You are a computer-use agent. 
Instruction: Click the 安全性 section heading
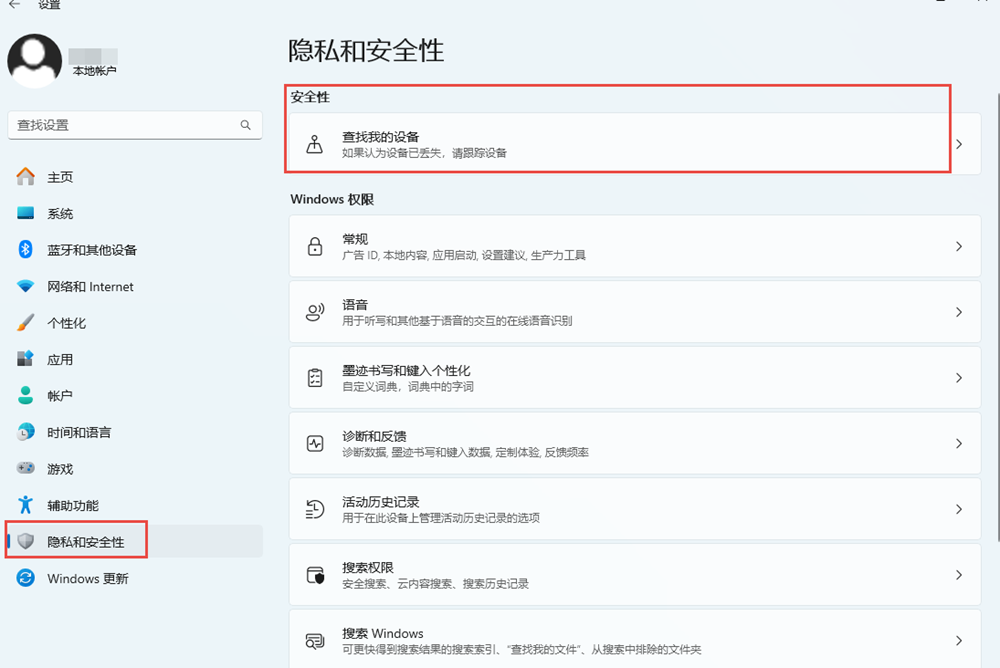tap(310, 97)
